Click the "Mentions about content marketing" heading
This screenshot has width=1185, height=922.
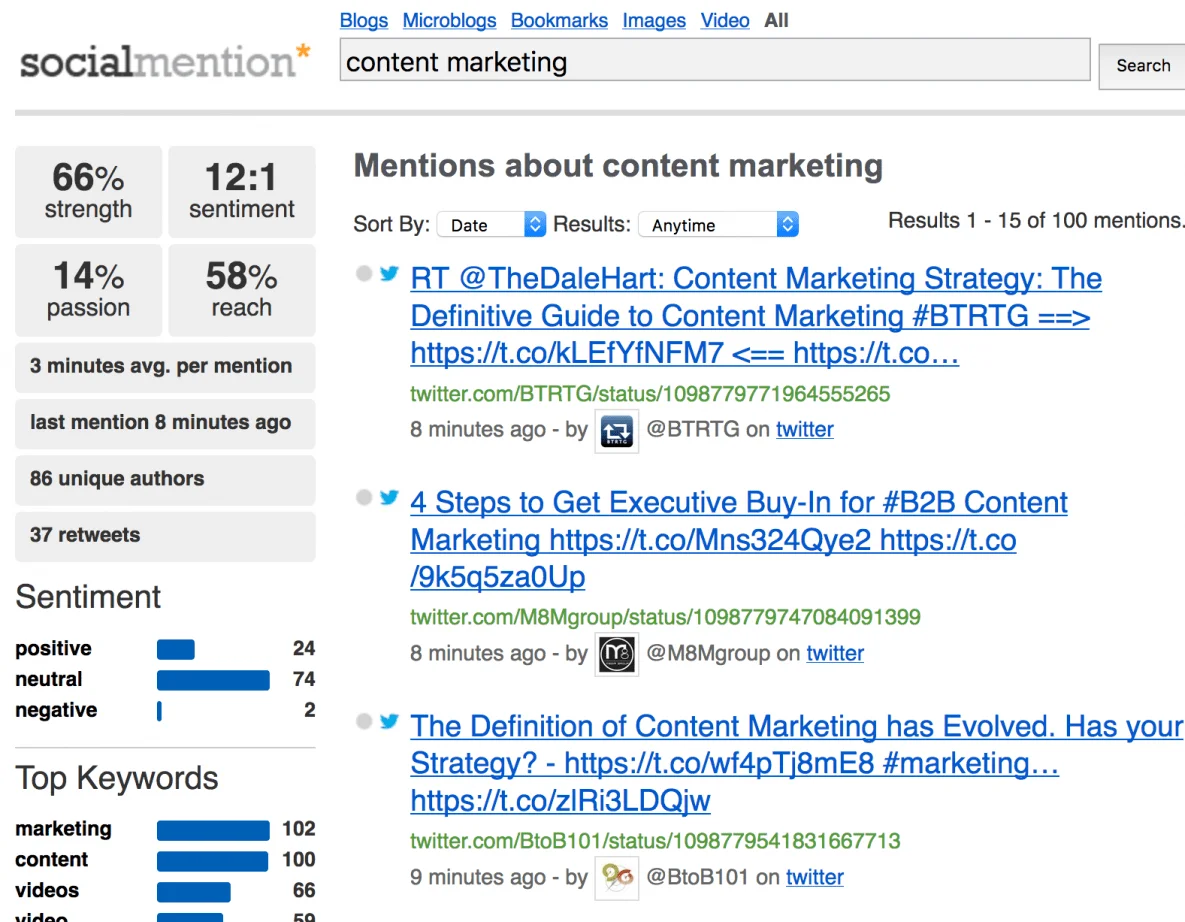pos(618,166)
